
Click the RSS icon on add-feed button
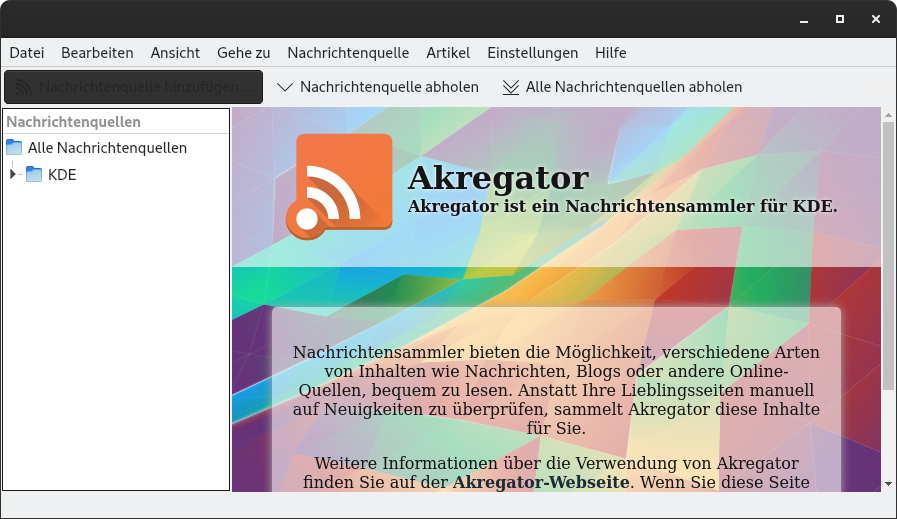(23, 87)
